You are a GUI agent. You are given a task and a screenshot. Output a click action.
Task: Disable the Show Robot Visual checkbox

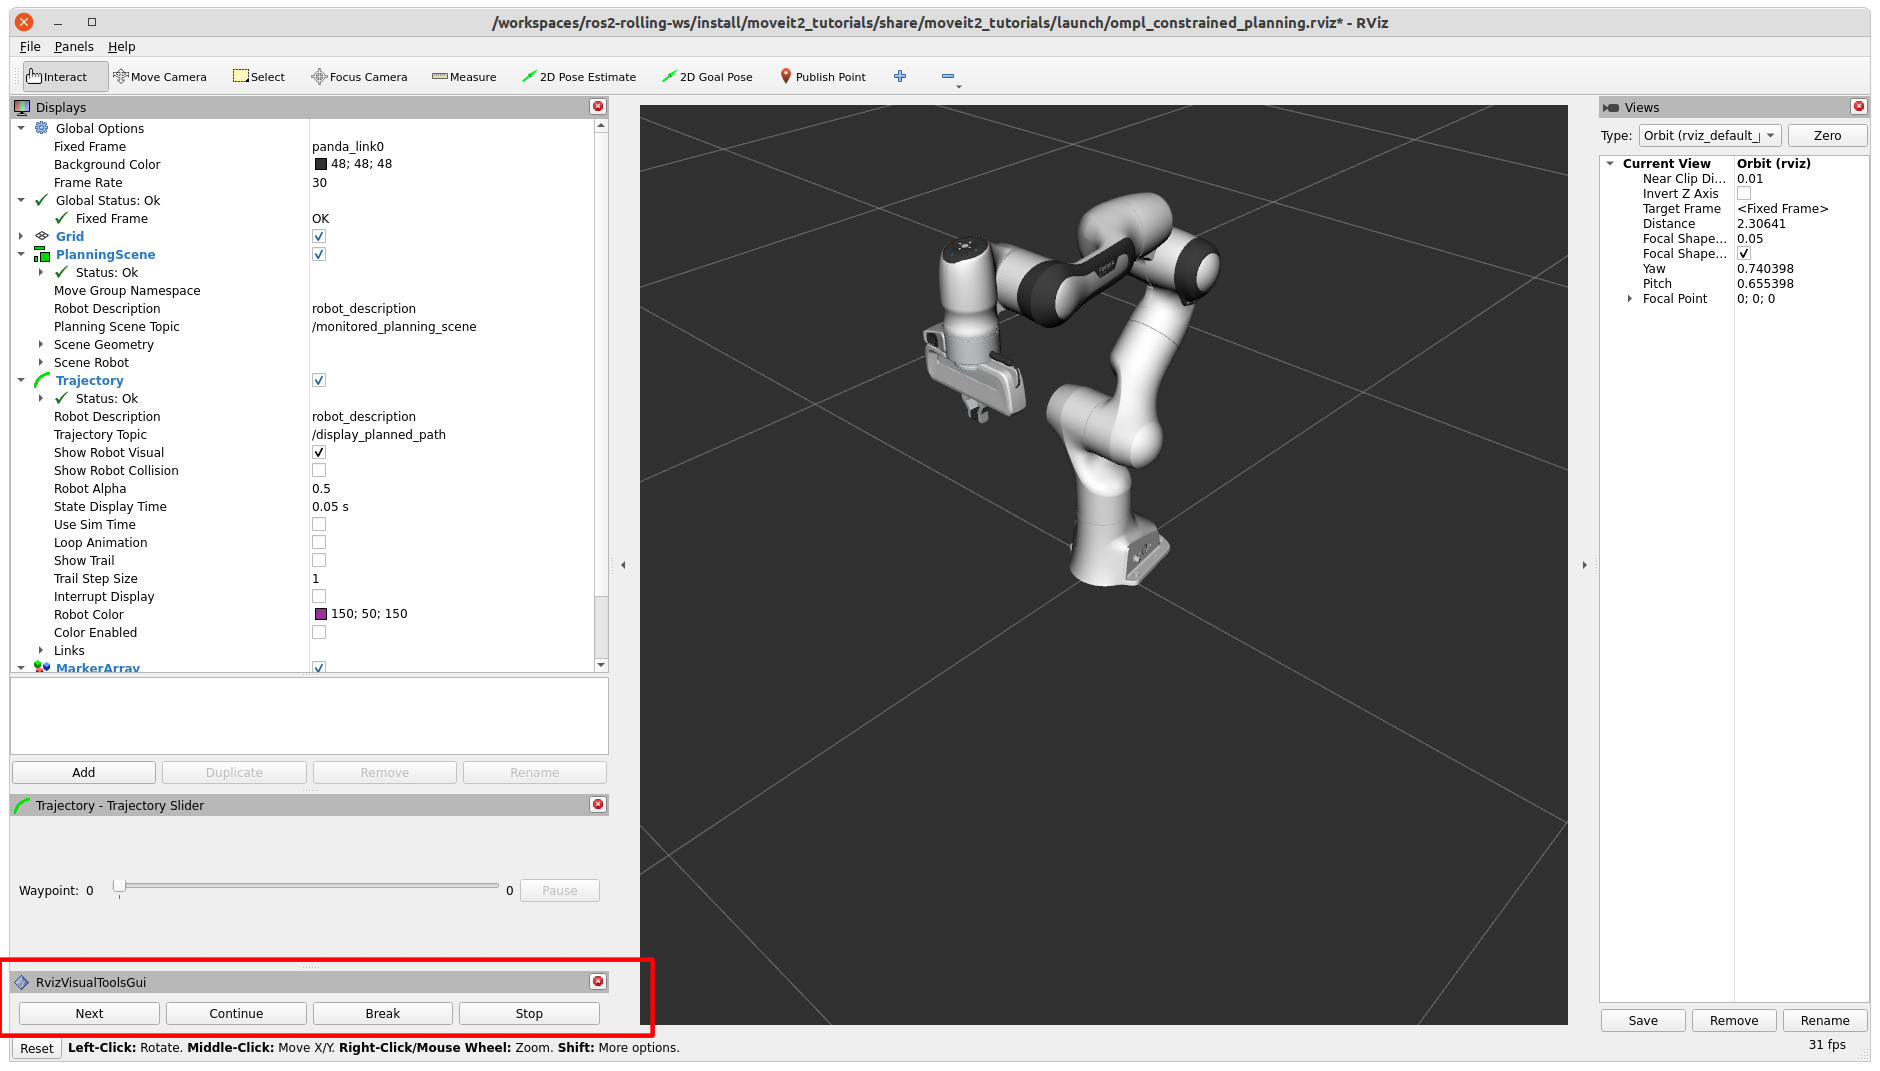click(319, 453)
